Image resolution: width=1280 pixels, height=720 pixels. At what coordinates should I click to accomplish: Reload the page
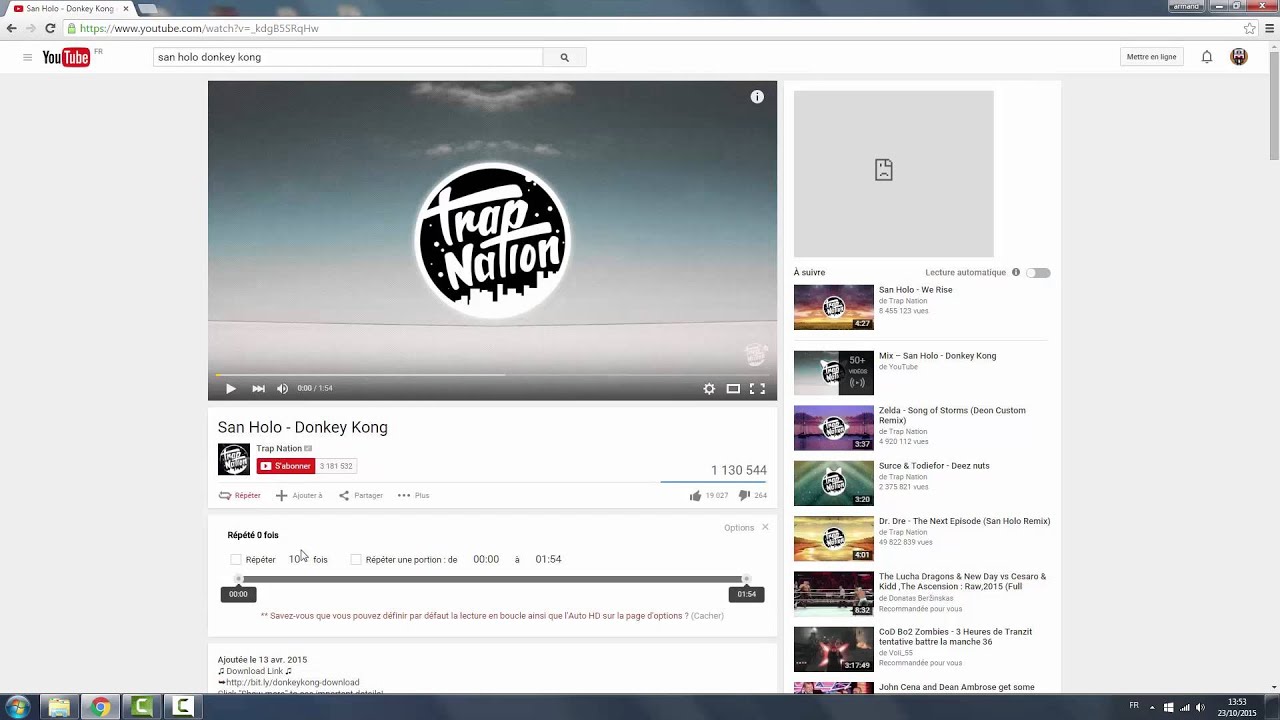point(50,29)
